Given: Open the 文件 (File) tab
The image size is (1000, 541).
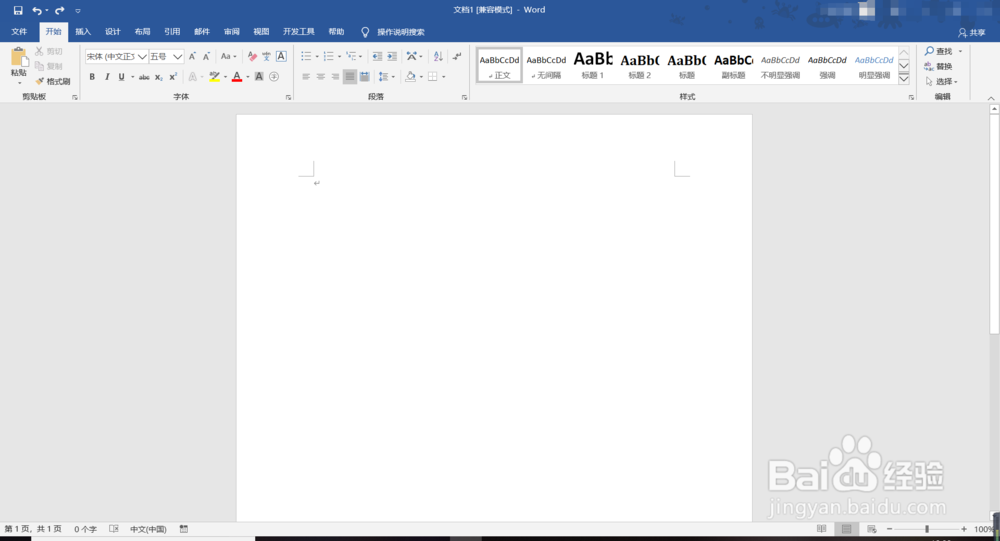Looking at the screenshot, I should pyautogui.click(x=19, y=32).
